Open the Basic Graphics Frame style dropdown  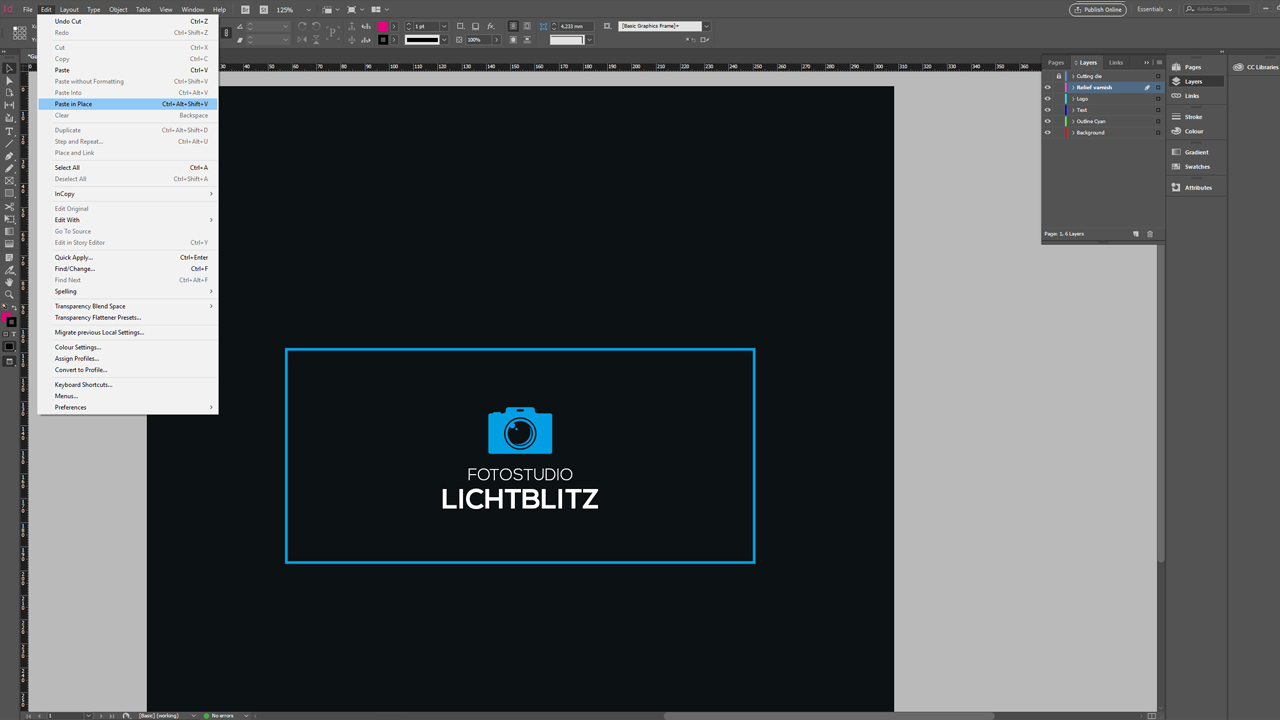pos(706,26)
